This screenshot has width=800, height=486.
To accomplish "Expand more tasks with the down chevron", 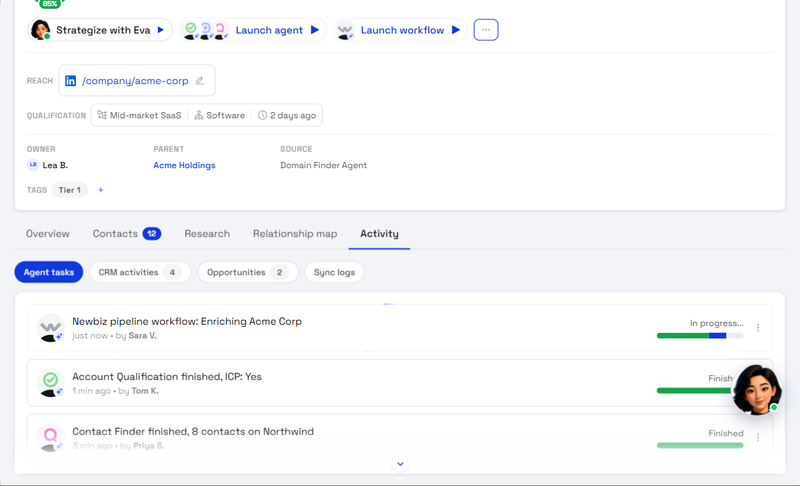I will tap(400, 464).
